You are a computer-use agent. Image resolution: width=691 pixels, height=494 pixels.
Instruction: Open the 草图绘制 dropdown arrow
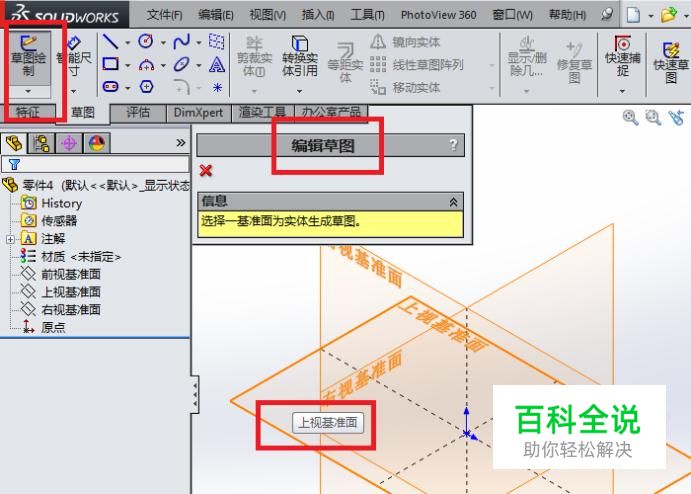click(28, 91)
